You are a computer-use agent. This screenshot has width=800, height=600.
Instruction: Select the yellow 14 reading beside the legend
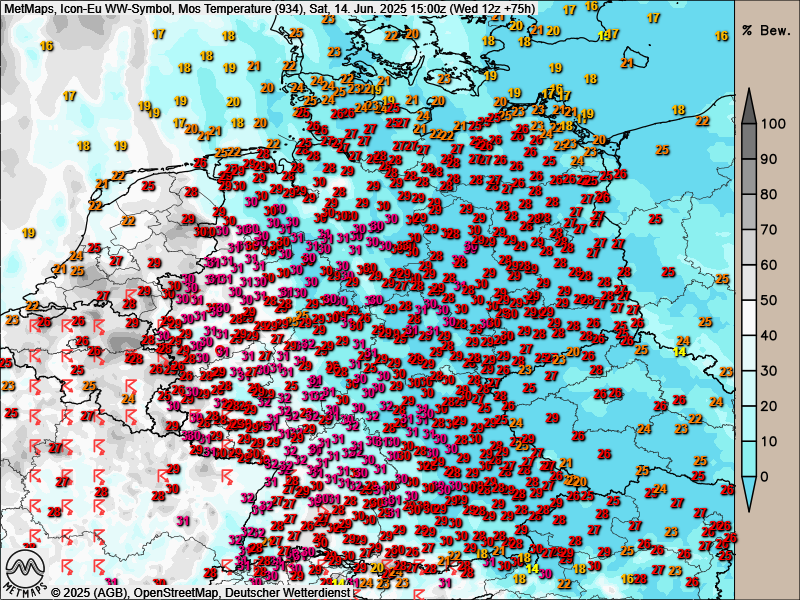coord(679,351)
